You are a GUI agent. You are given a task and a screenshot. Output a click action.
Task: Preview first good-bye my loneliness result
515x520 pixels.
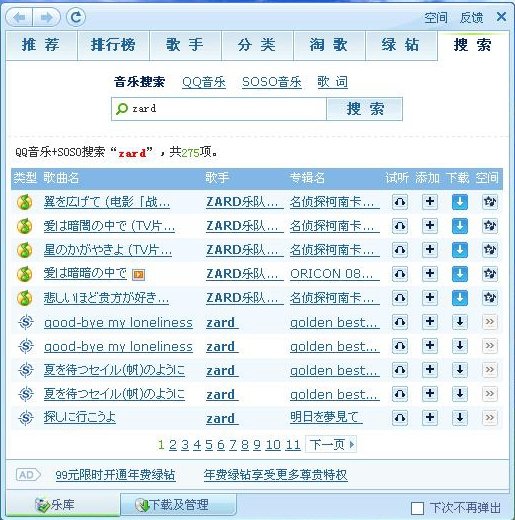click(400, 322)
